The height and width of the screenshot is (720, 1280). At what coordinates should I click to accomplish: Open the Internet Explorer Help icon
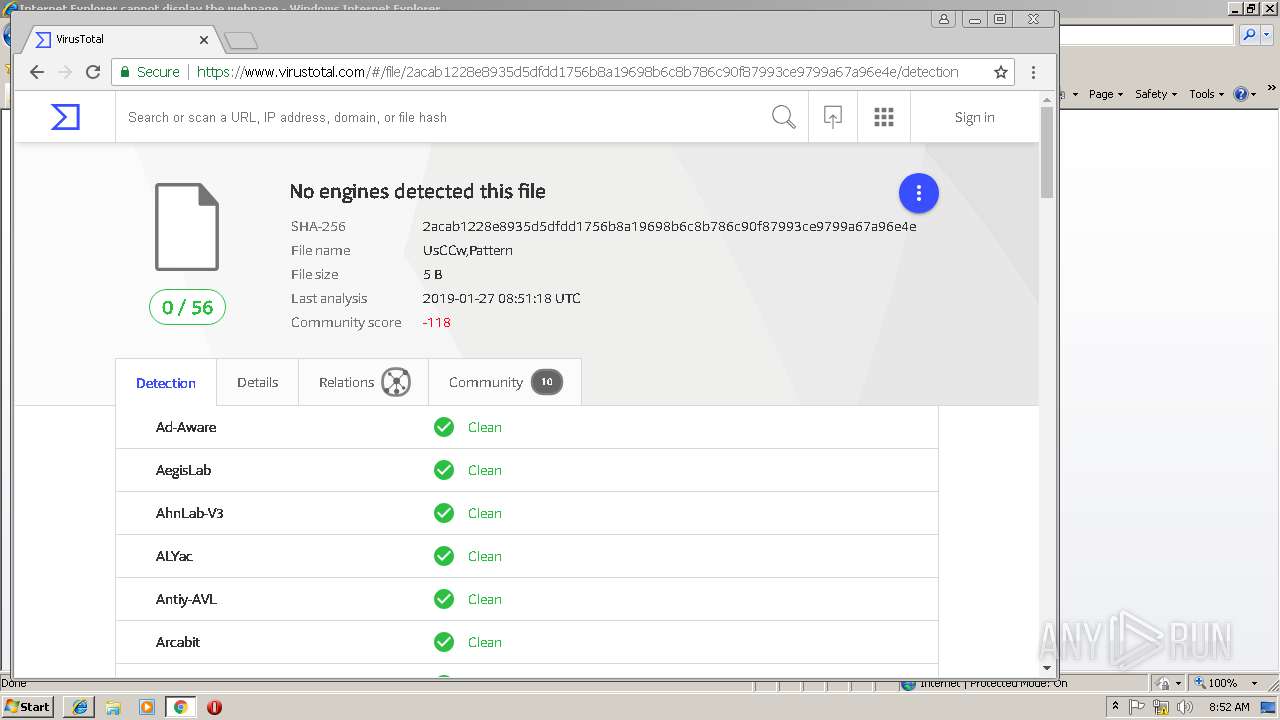[x=1240, y=94]
